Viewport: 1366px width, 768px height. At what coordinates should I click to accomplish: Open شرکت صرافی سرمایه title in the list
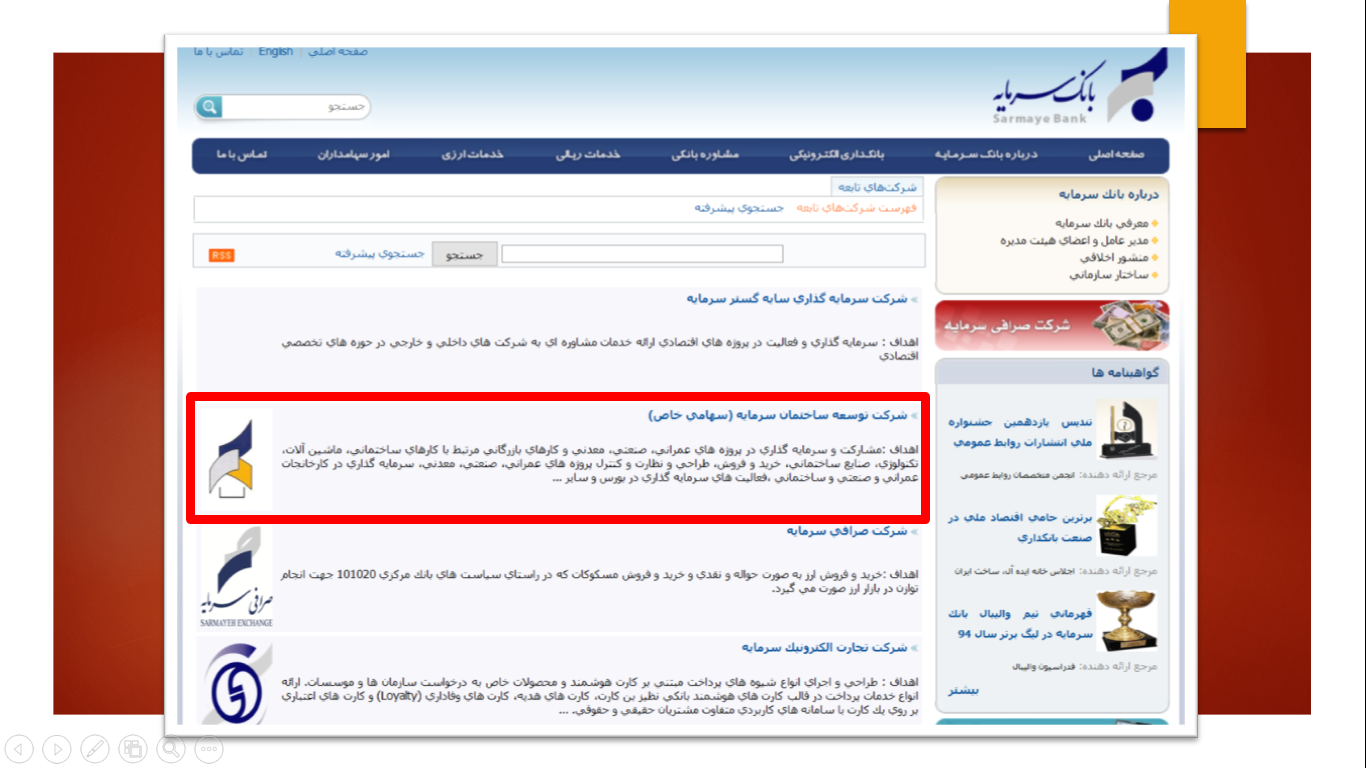[x=847, y=531]
